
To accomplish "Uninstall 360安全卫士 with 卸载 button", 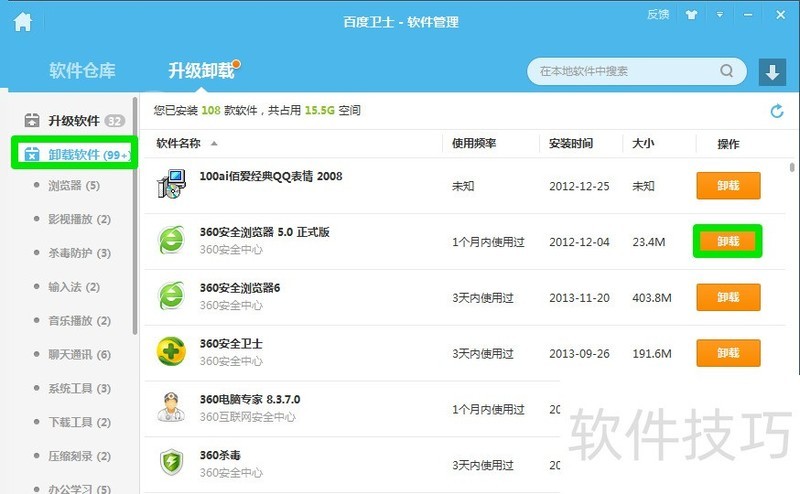I will tap(728, 353).
